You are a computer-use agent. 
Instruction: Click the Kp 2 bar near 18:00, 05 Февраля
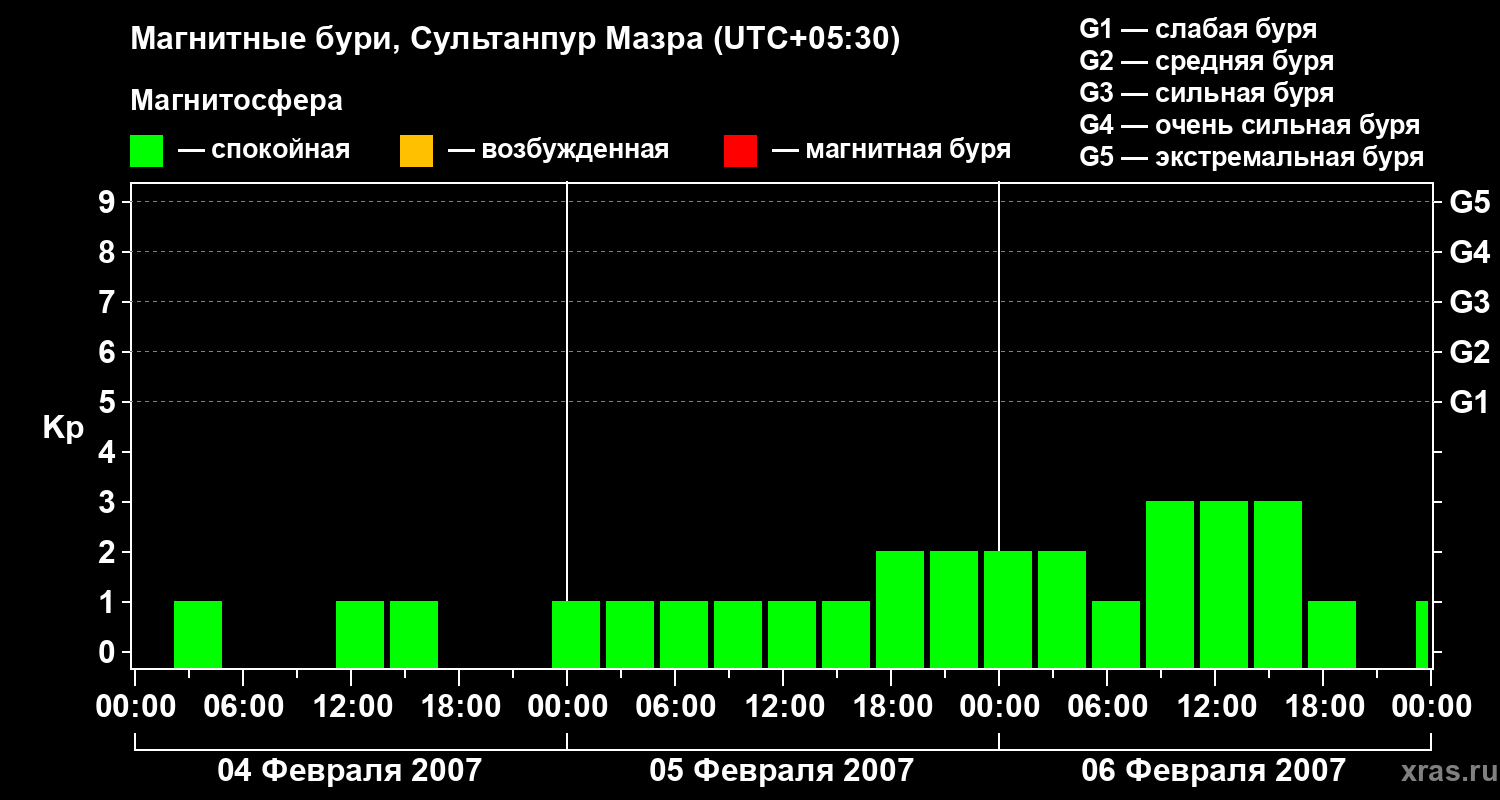900,609
